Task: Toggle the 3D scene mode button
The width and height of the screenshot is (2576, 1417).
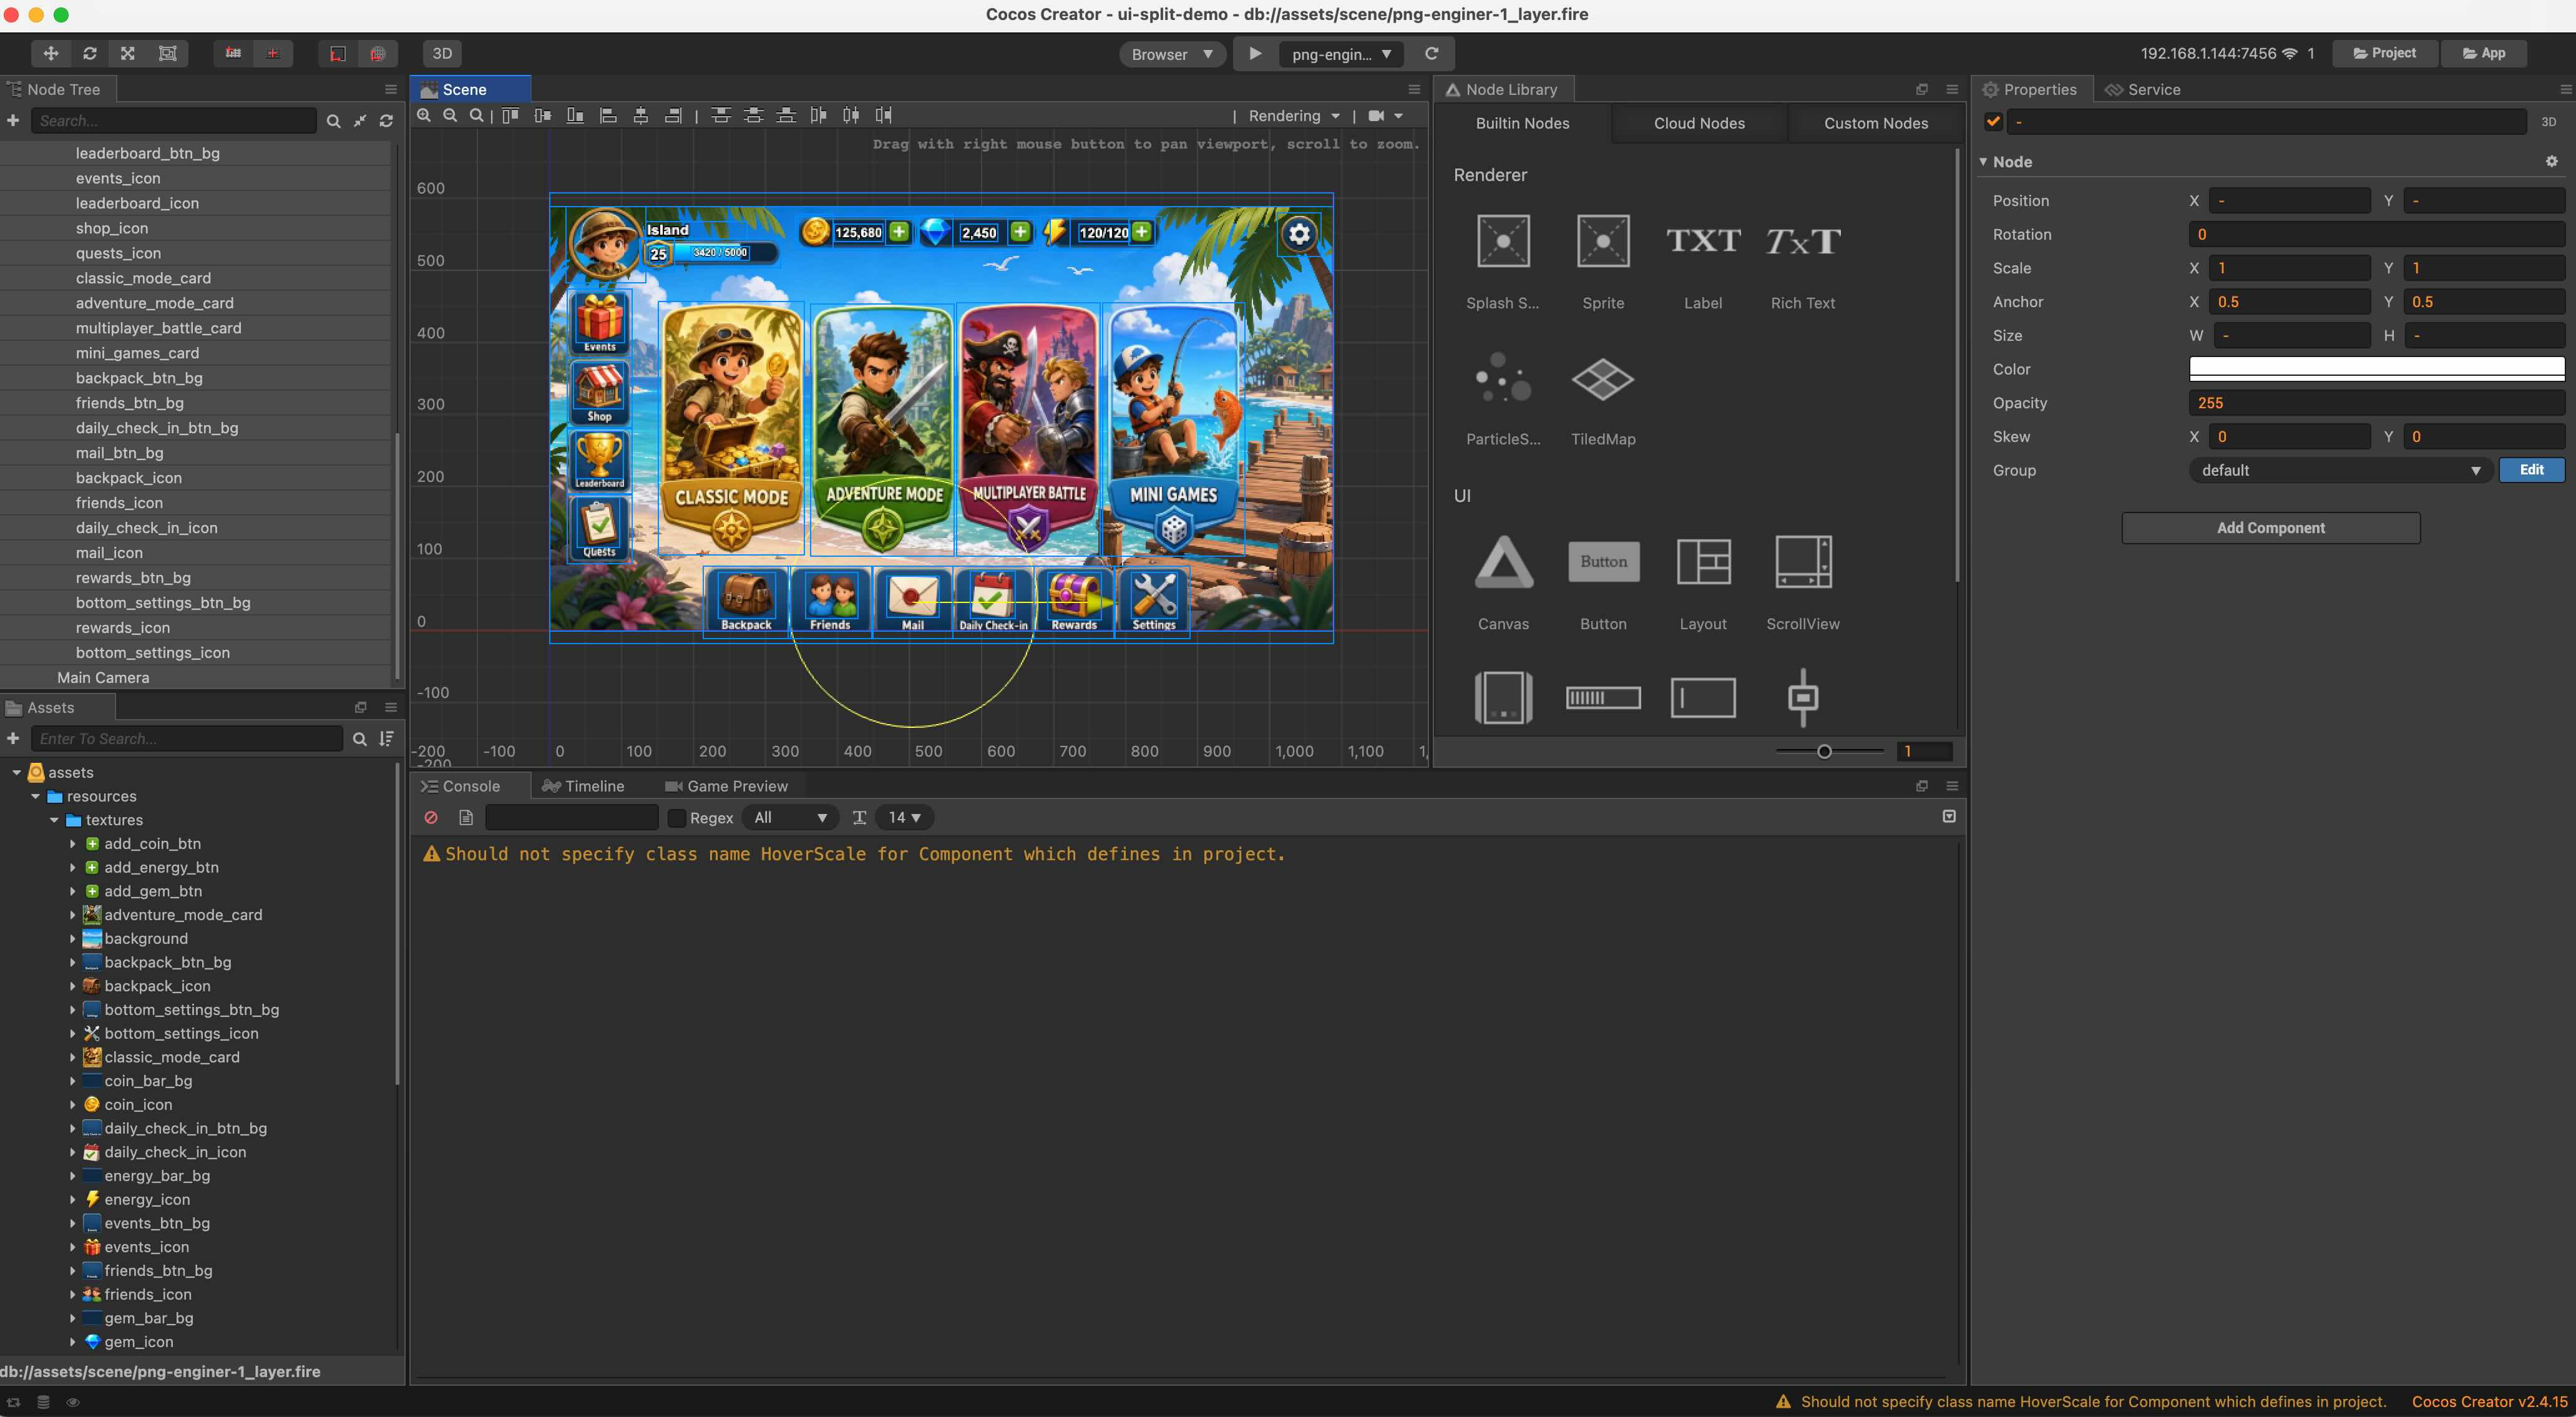Action: (x=442, y=53)
